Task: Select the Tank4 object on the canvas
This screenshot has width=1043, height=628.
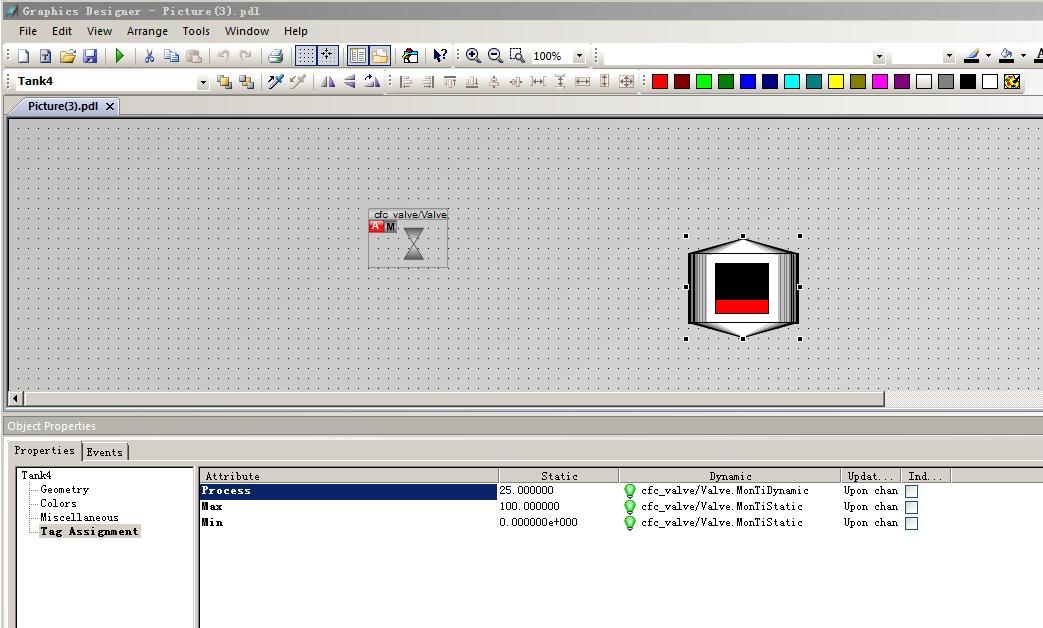Action: [742, 288]
